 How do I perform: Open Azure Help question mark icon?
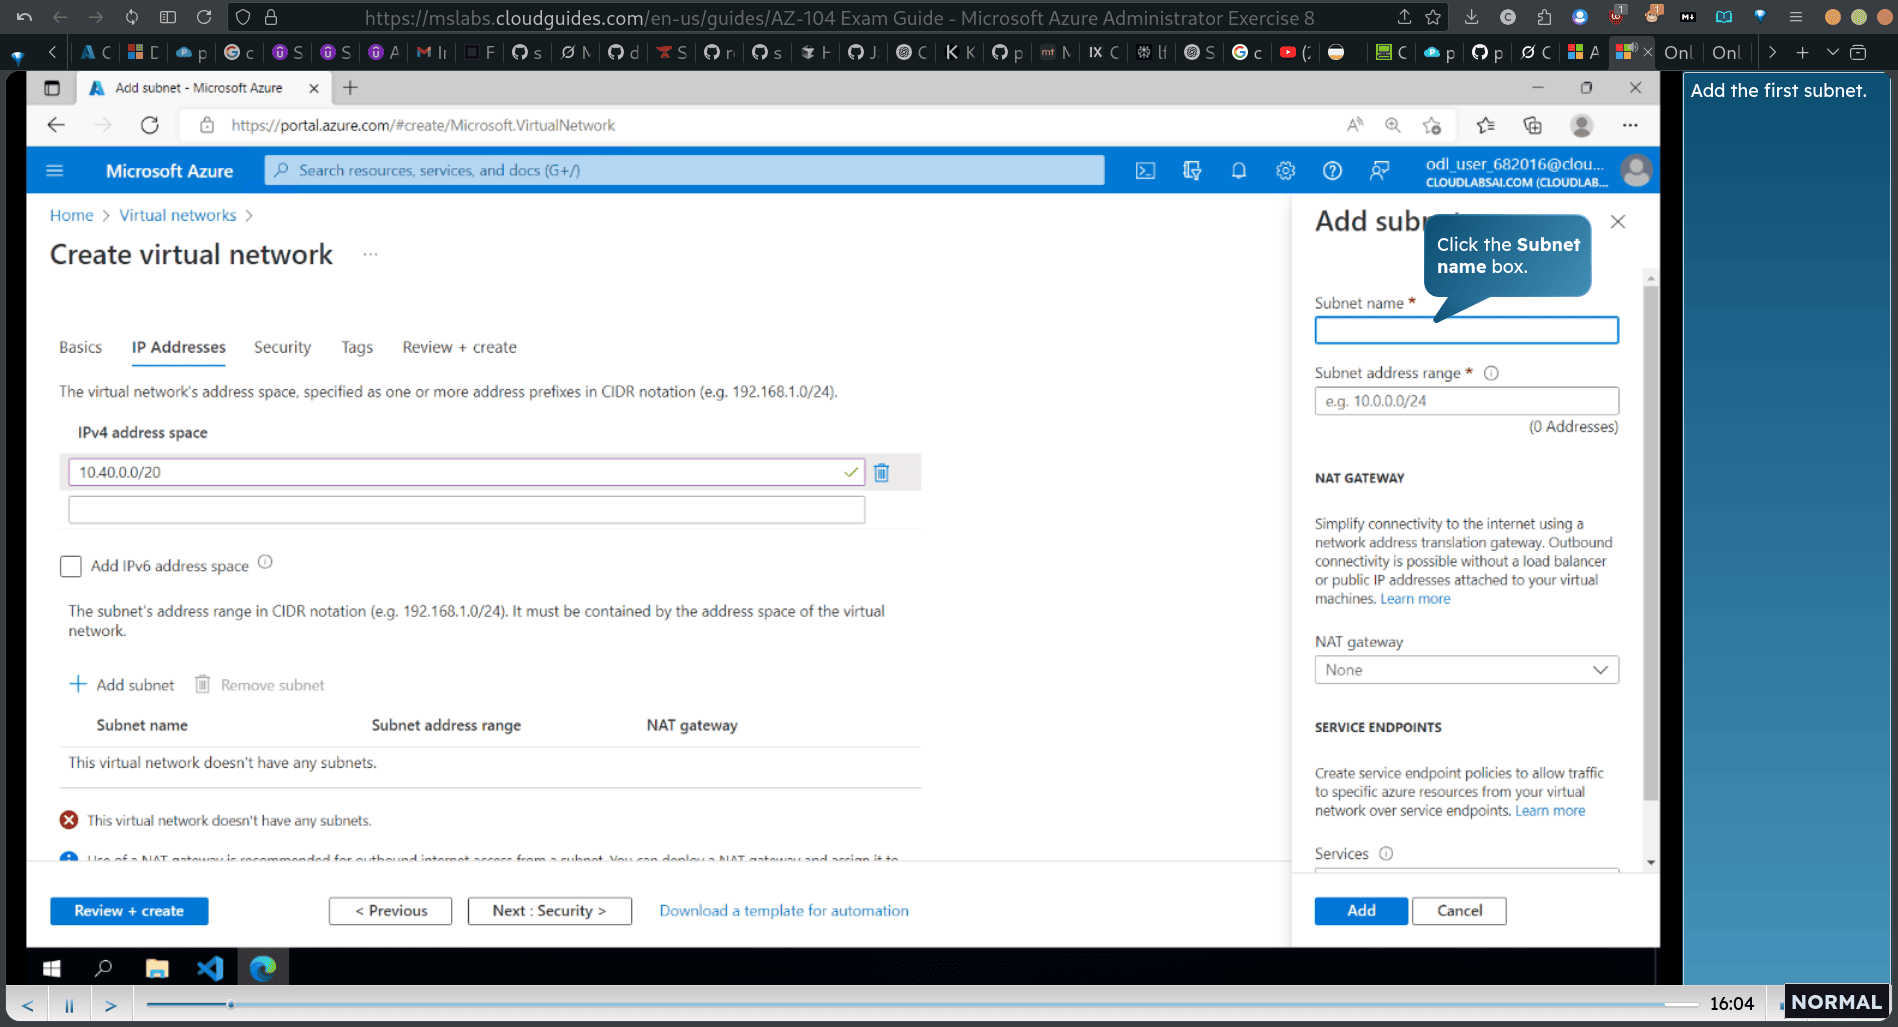1332,171
